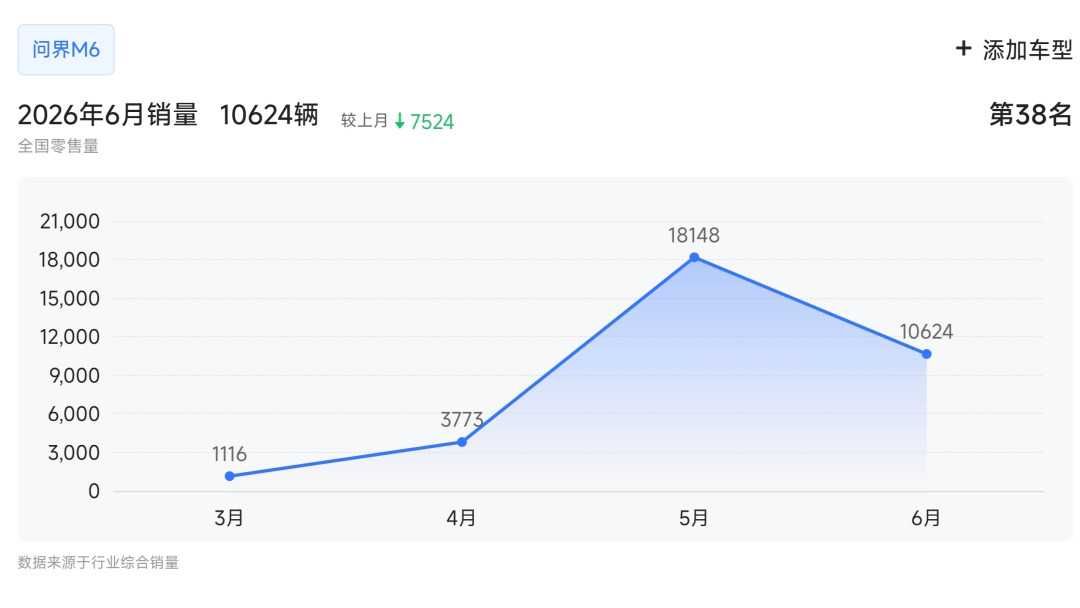
Task: Select the 6月 data point on chart
Action: [926, 354]
